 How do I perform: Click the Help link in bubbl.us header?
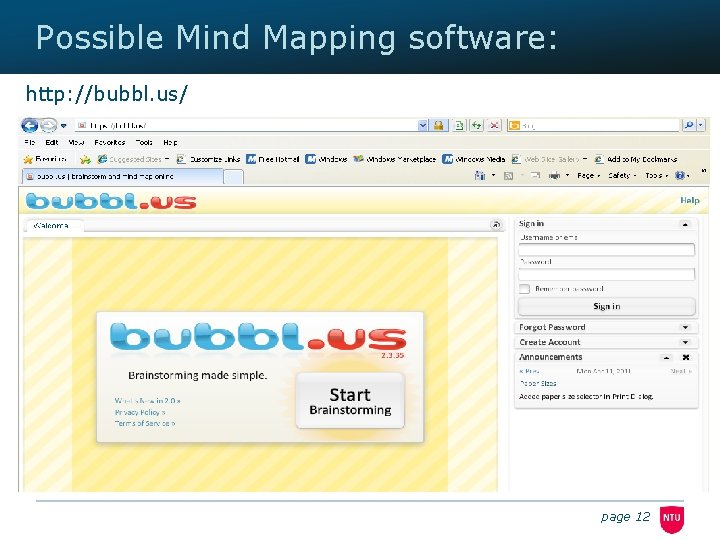[690, 200]
